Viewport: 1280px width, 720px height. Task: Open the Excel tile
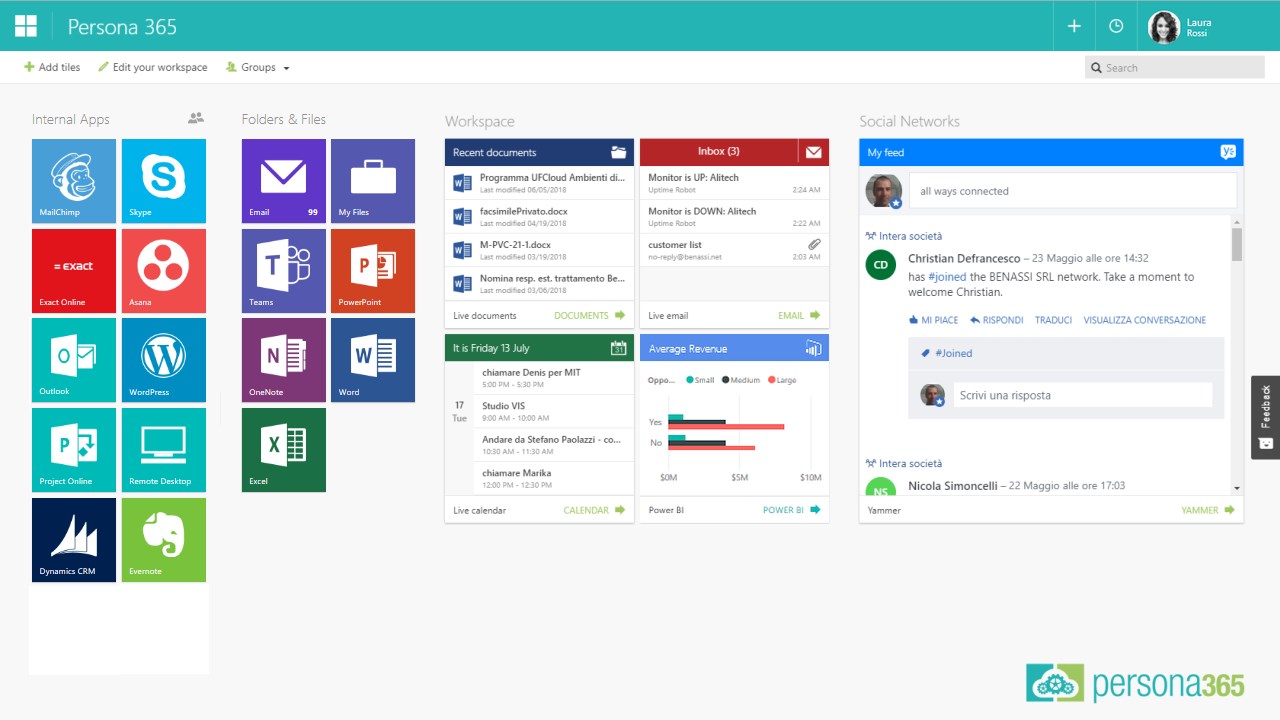pos(284,450)
